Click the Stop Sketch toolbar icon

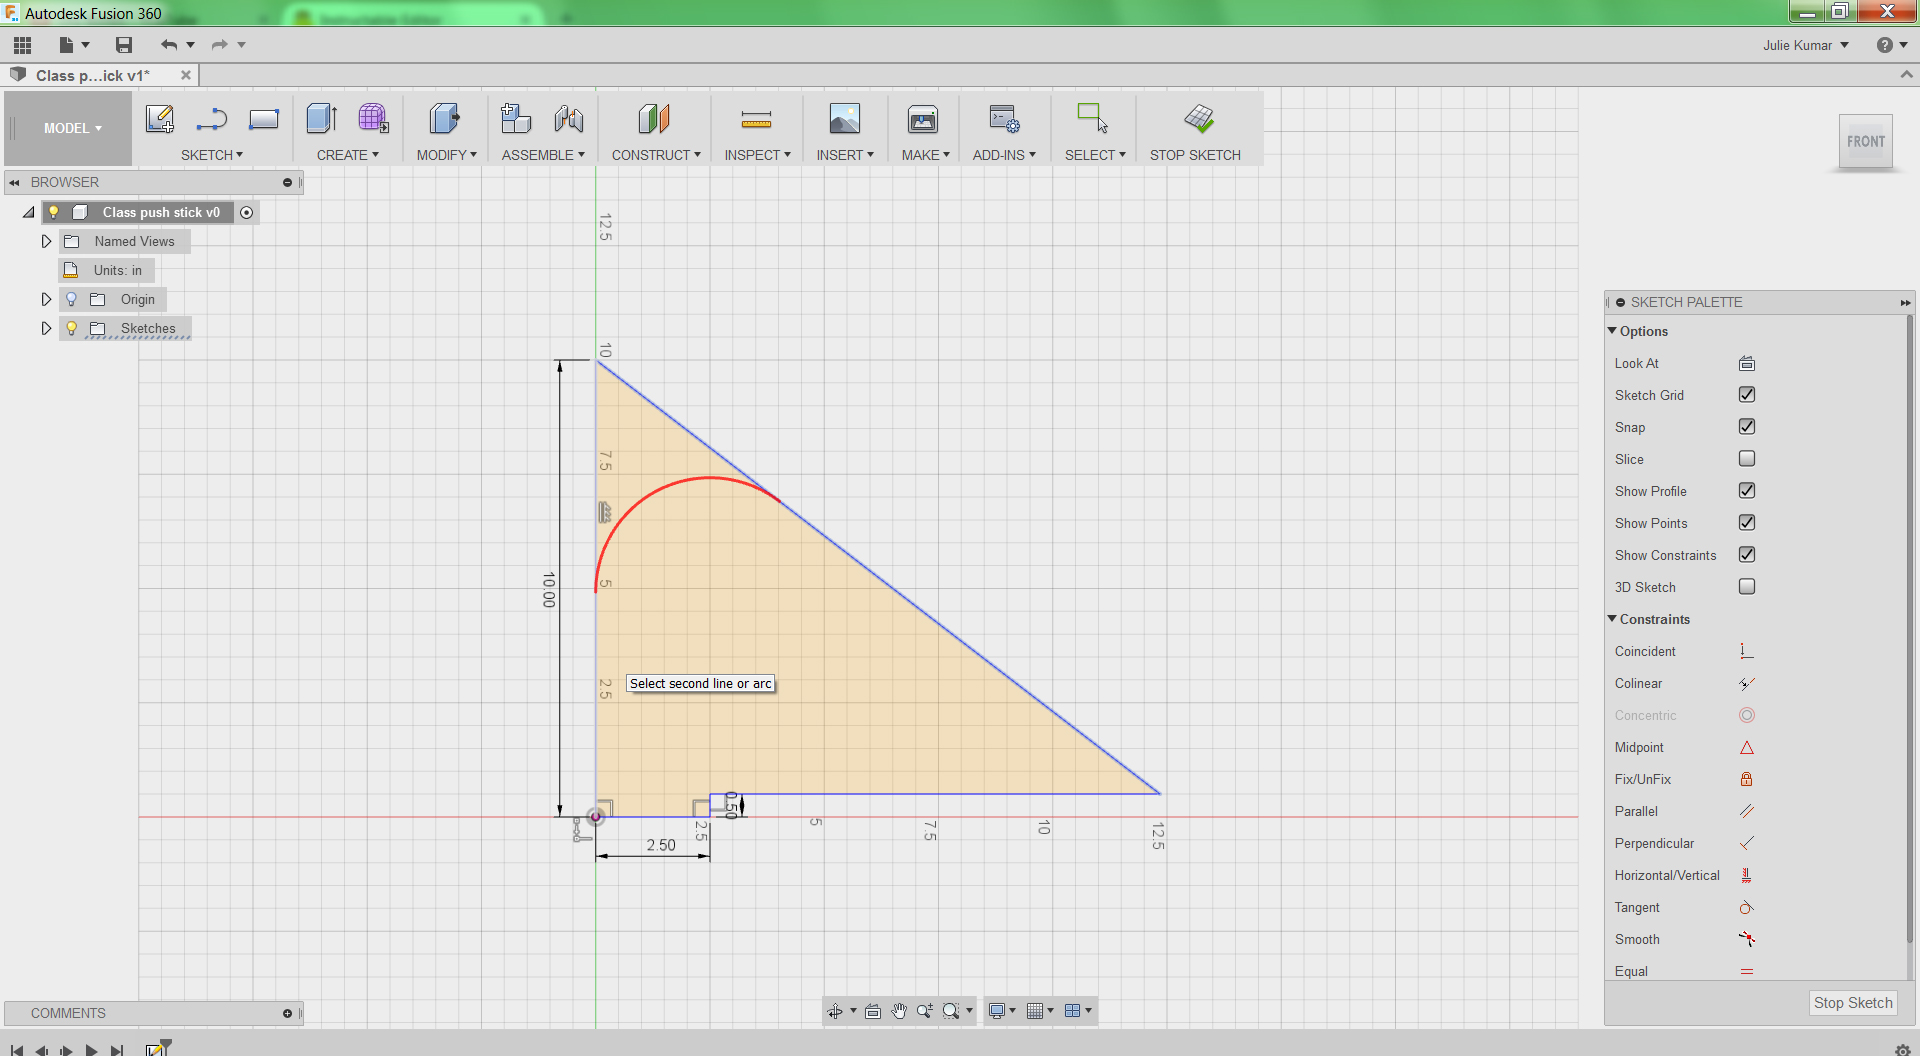[1198, 119]
